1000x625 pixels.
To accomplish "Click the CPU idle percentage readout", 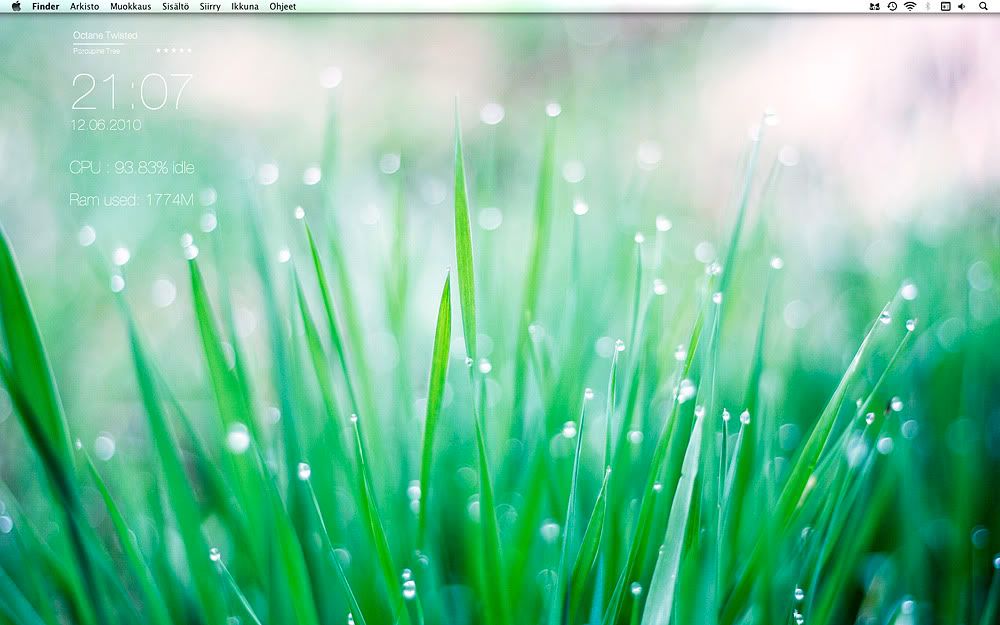I will pyautogui.click(x=132, y=167).
